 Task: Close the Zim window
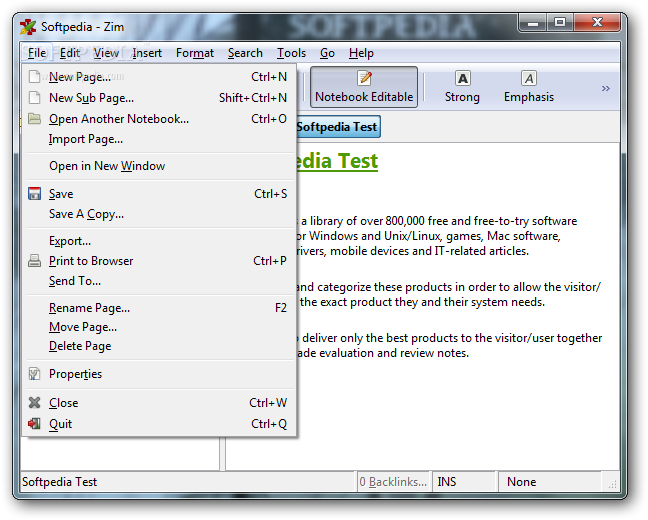click(597, 23)
